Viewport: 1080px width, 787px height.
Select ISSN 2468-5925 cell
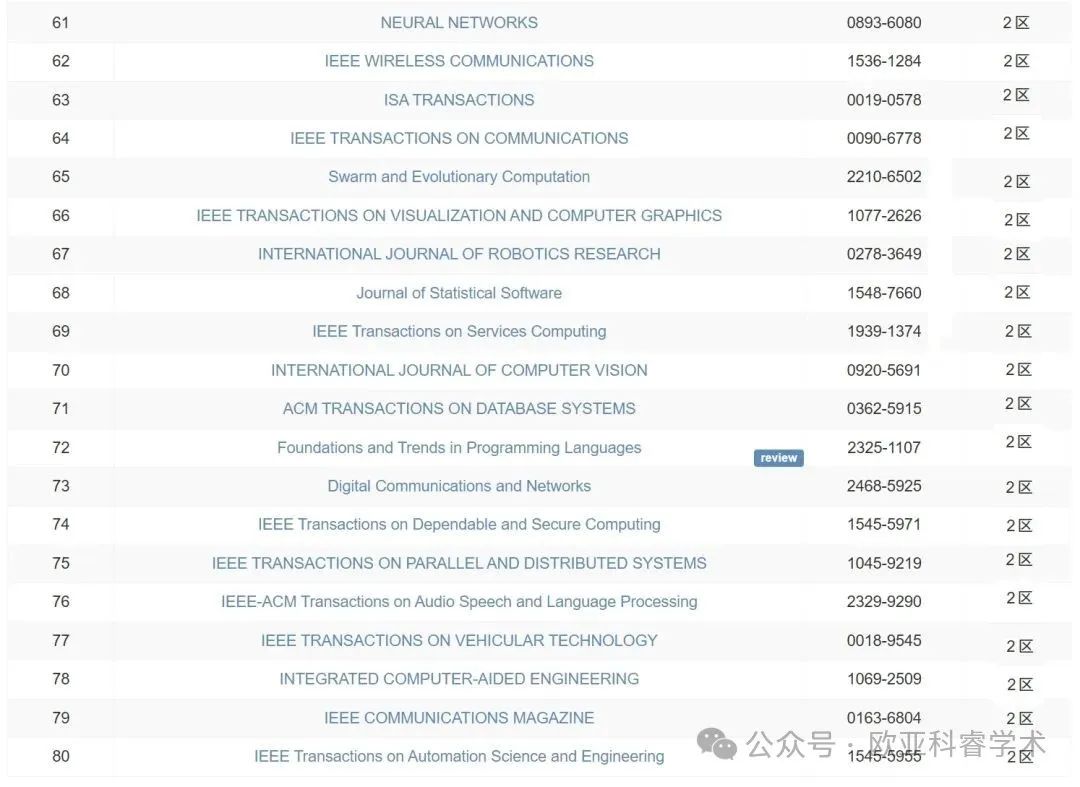click(884, 486)
